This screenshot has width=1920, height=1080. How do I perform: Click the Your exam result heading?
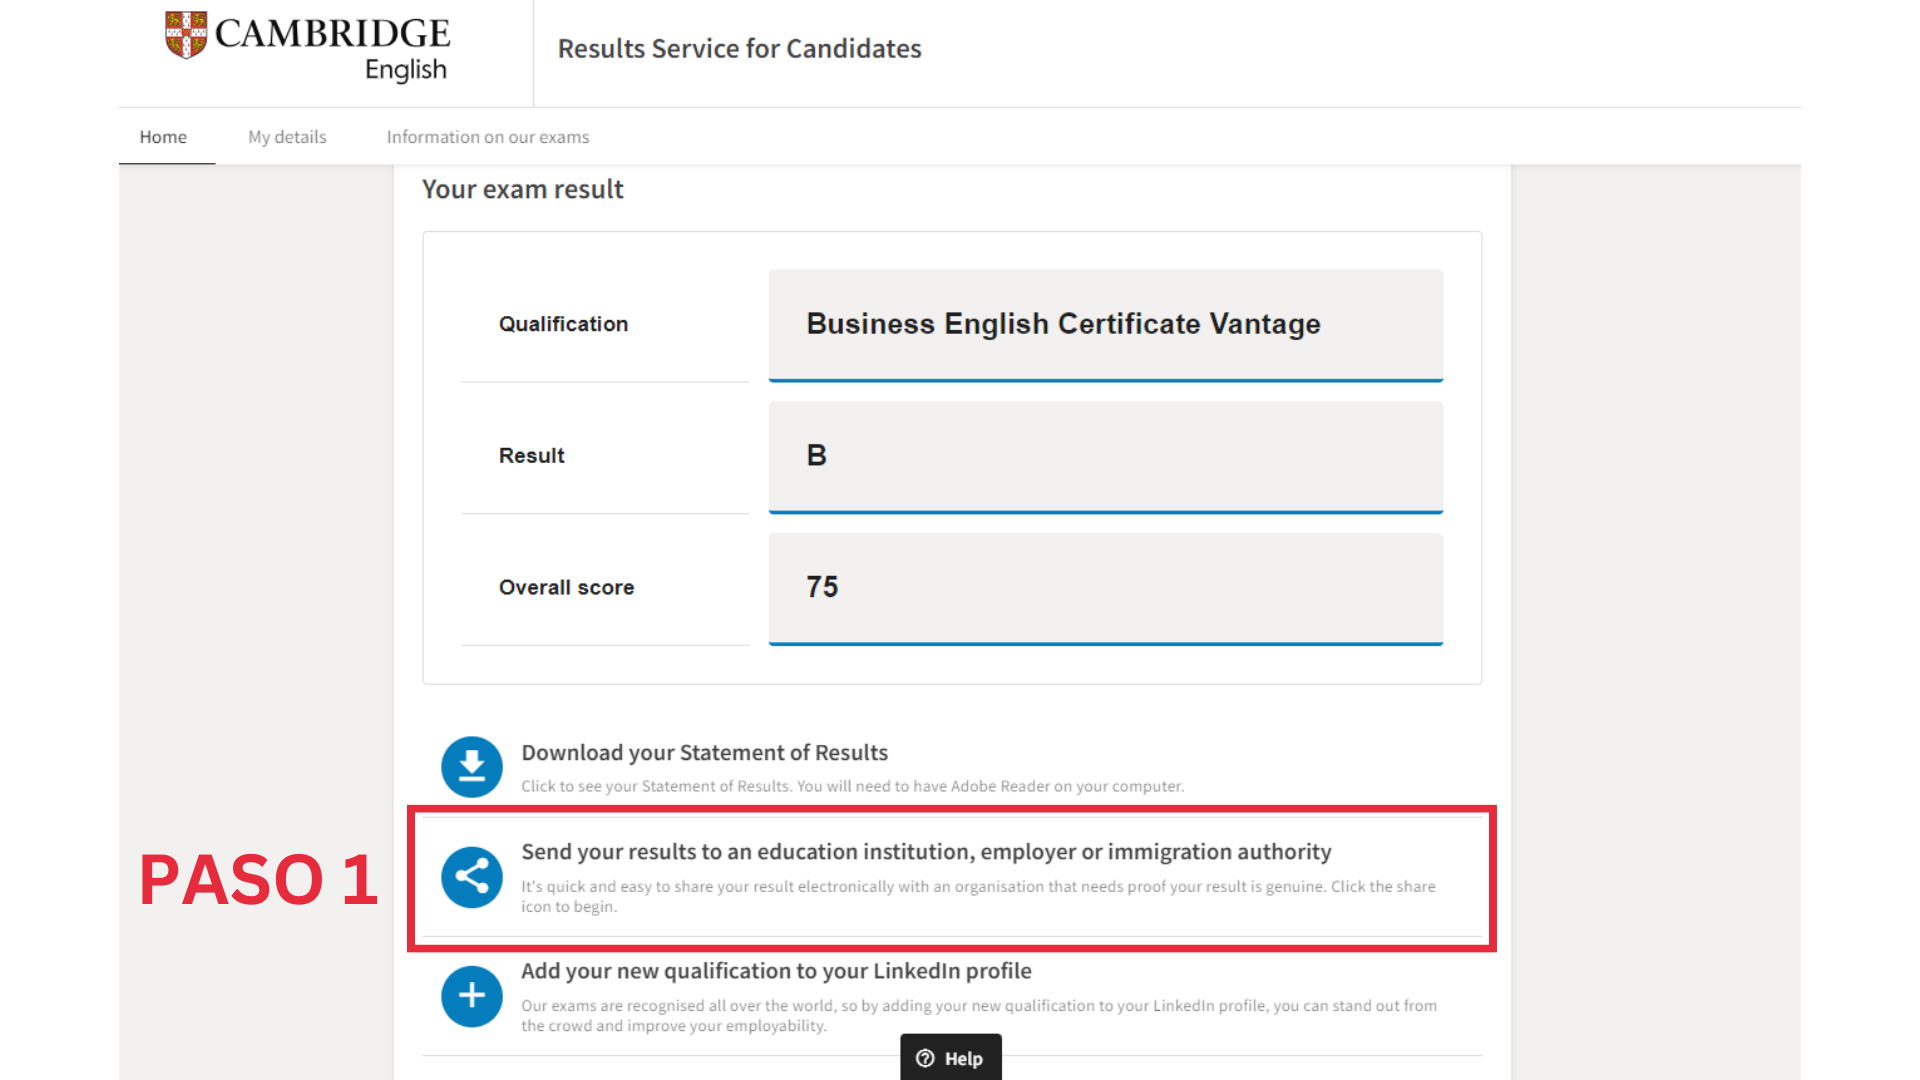tap(523, 190)
